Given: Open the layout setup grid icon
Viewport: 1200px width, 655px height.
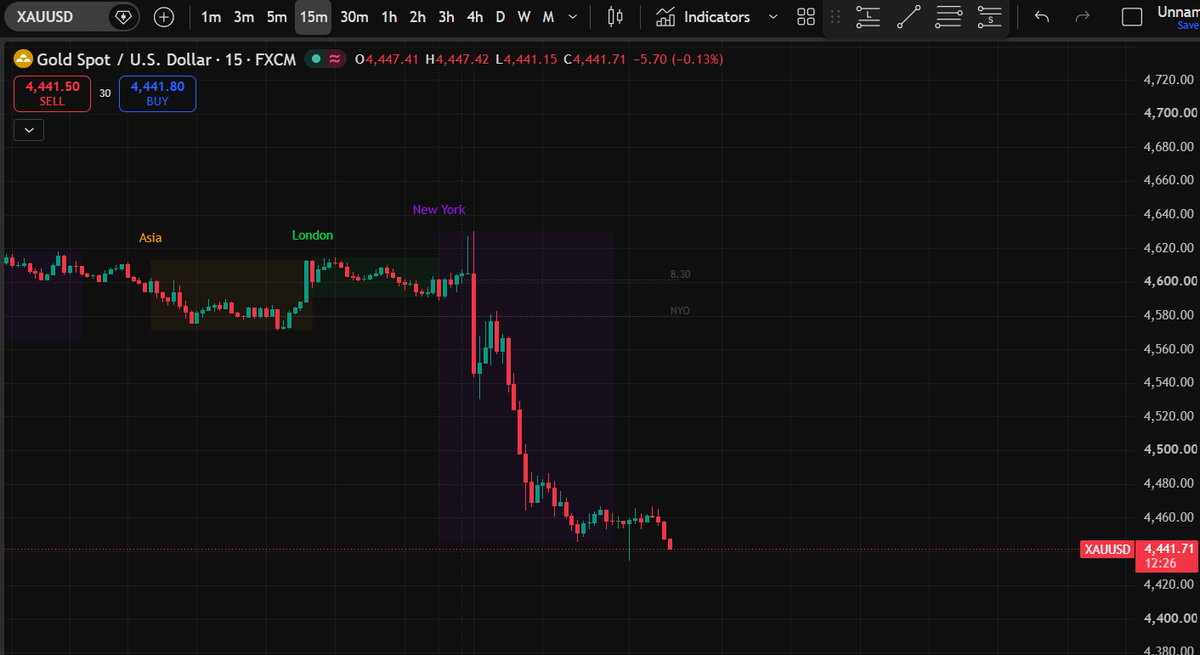Looking at the screenshot, I should (806, 17).
